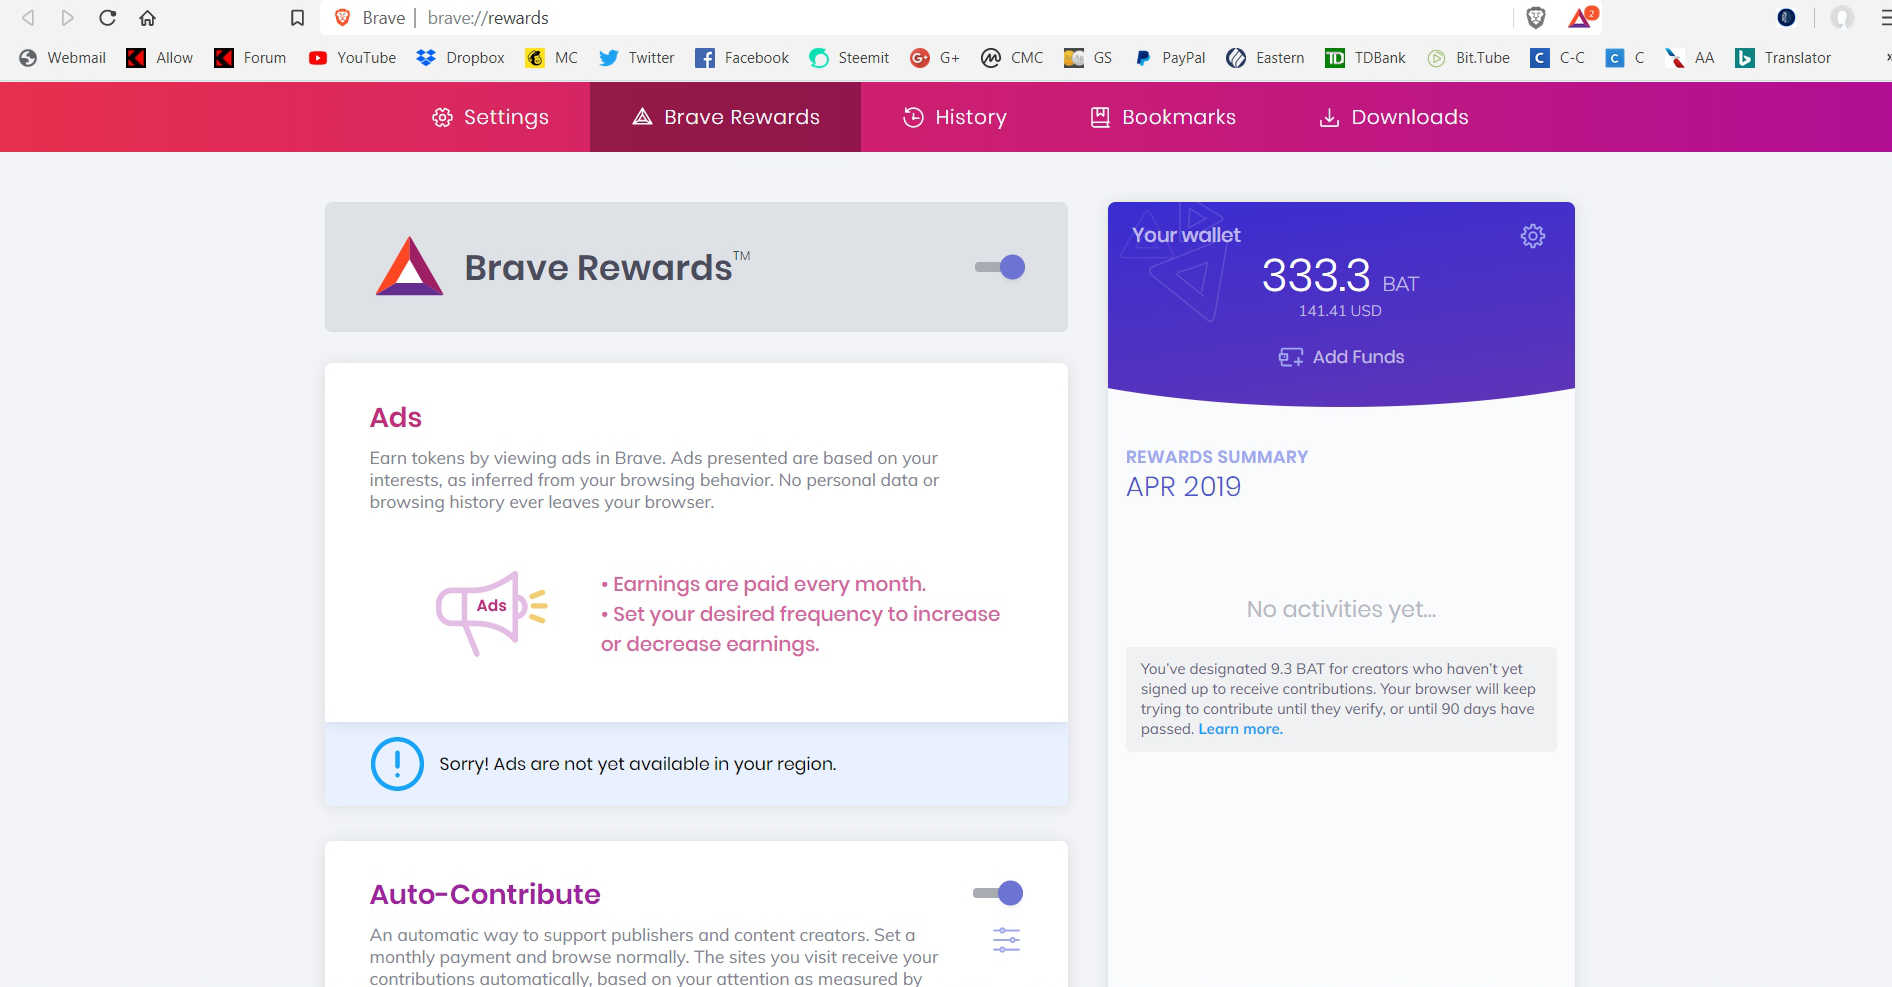The height and width of the screenshot is (987, 1892).
Task: Open the Brave Shields lion icon
Action: point(1536,17)
